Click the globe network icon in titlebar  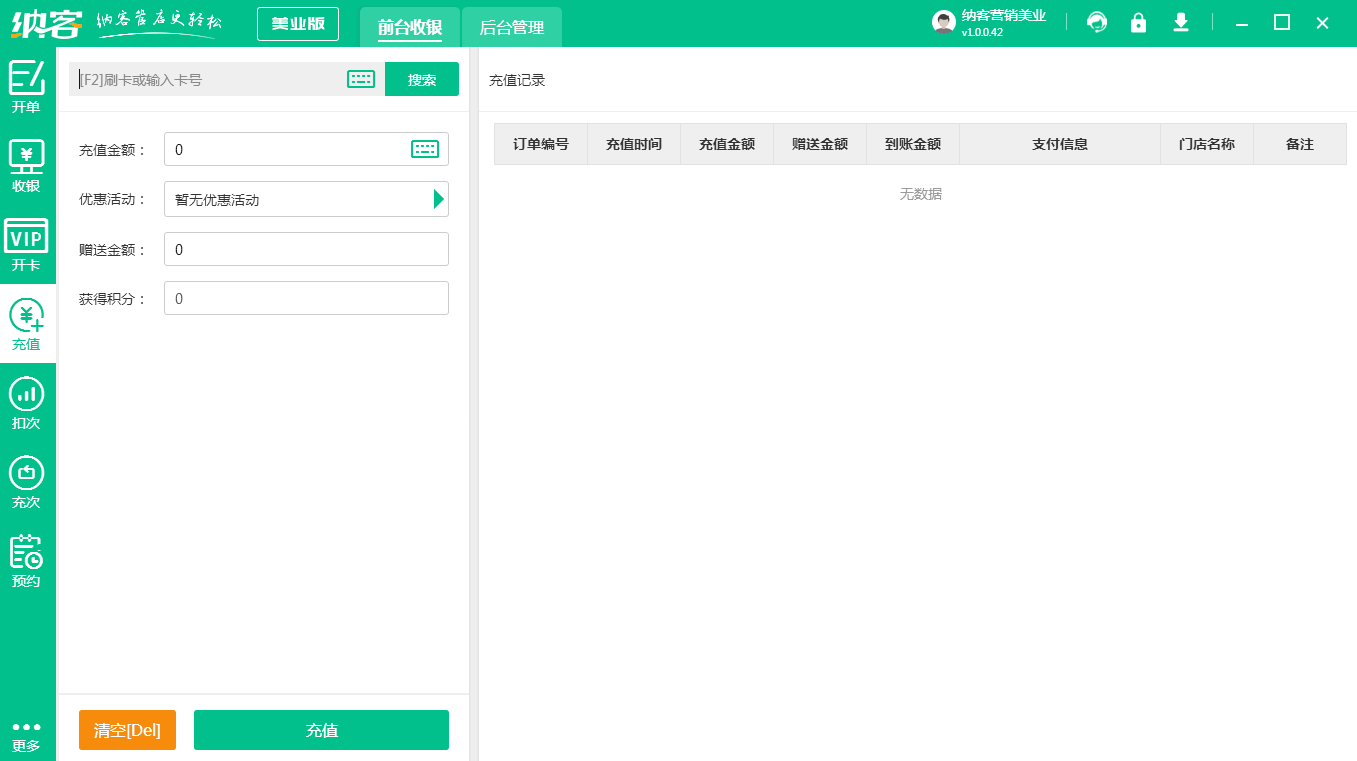[1096, 21]
